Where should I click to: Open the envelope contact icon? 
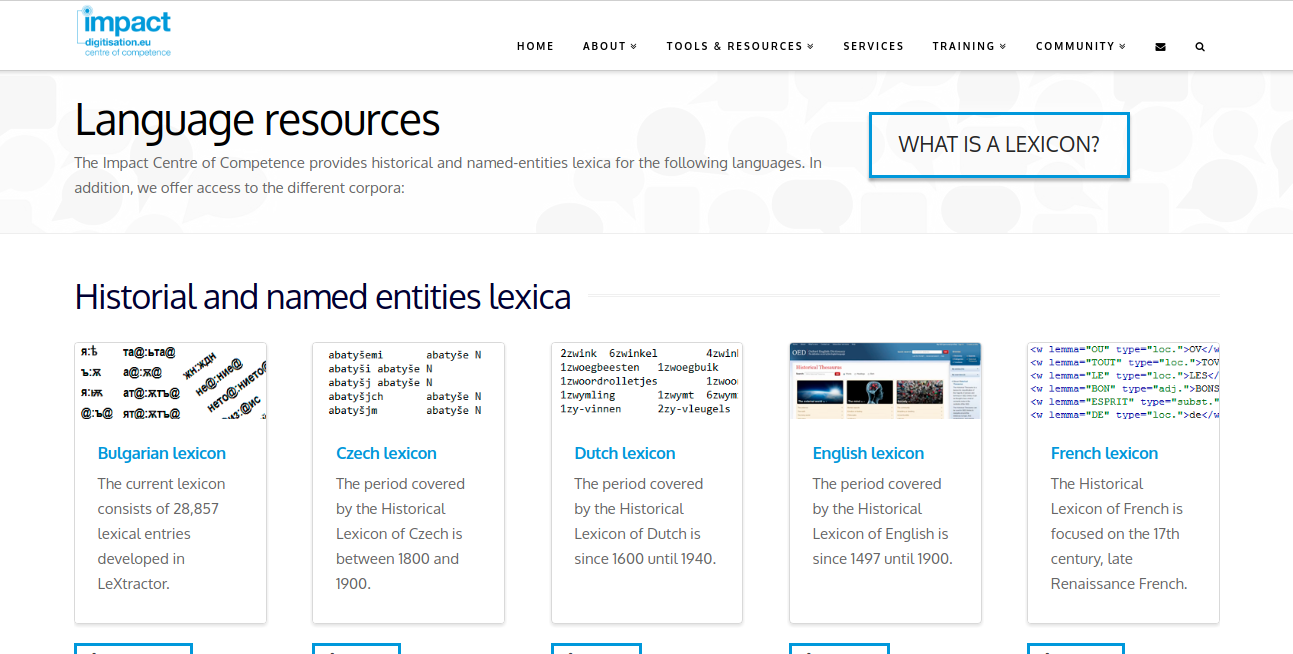click(1160, 47)
